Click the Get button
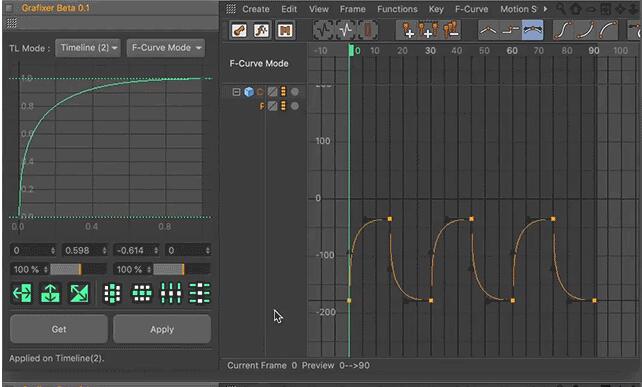 tap(59, 329)
